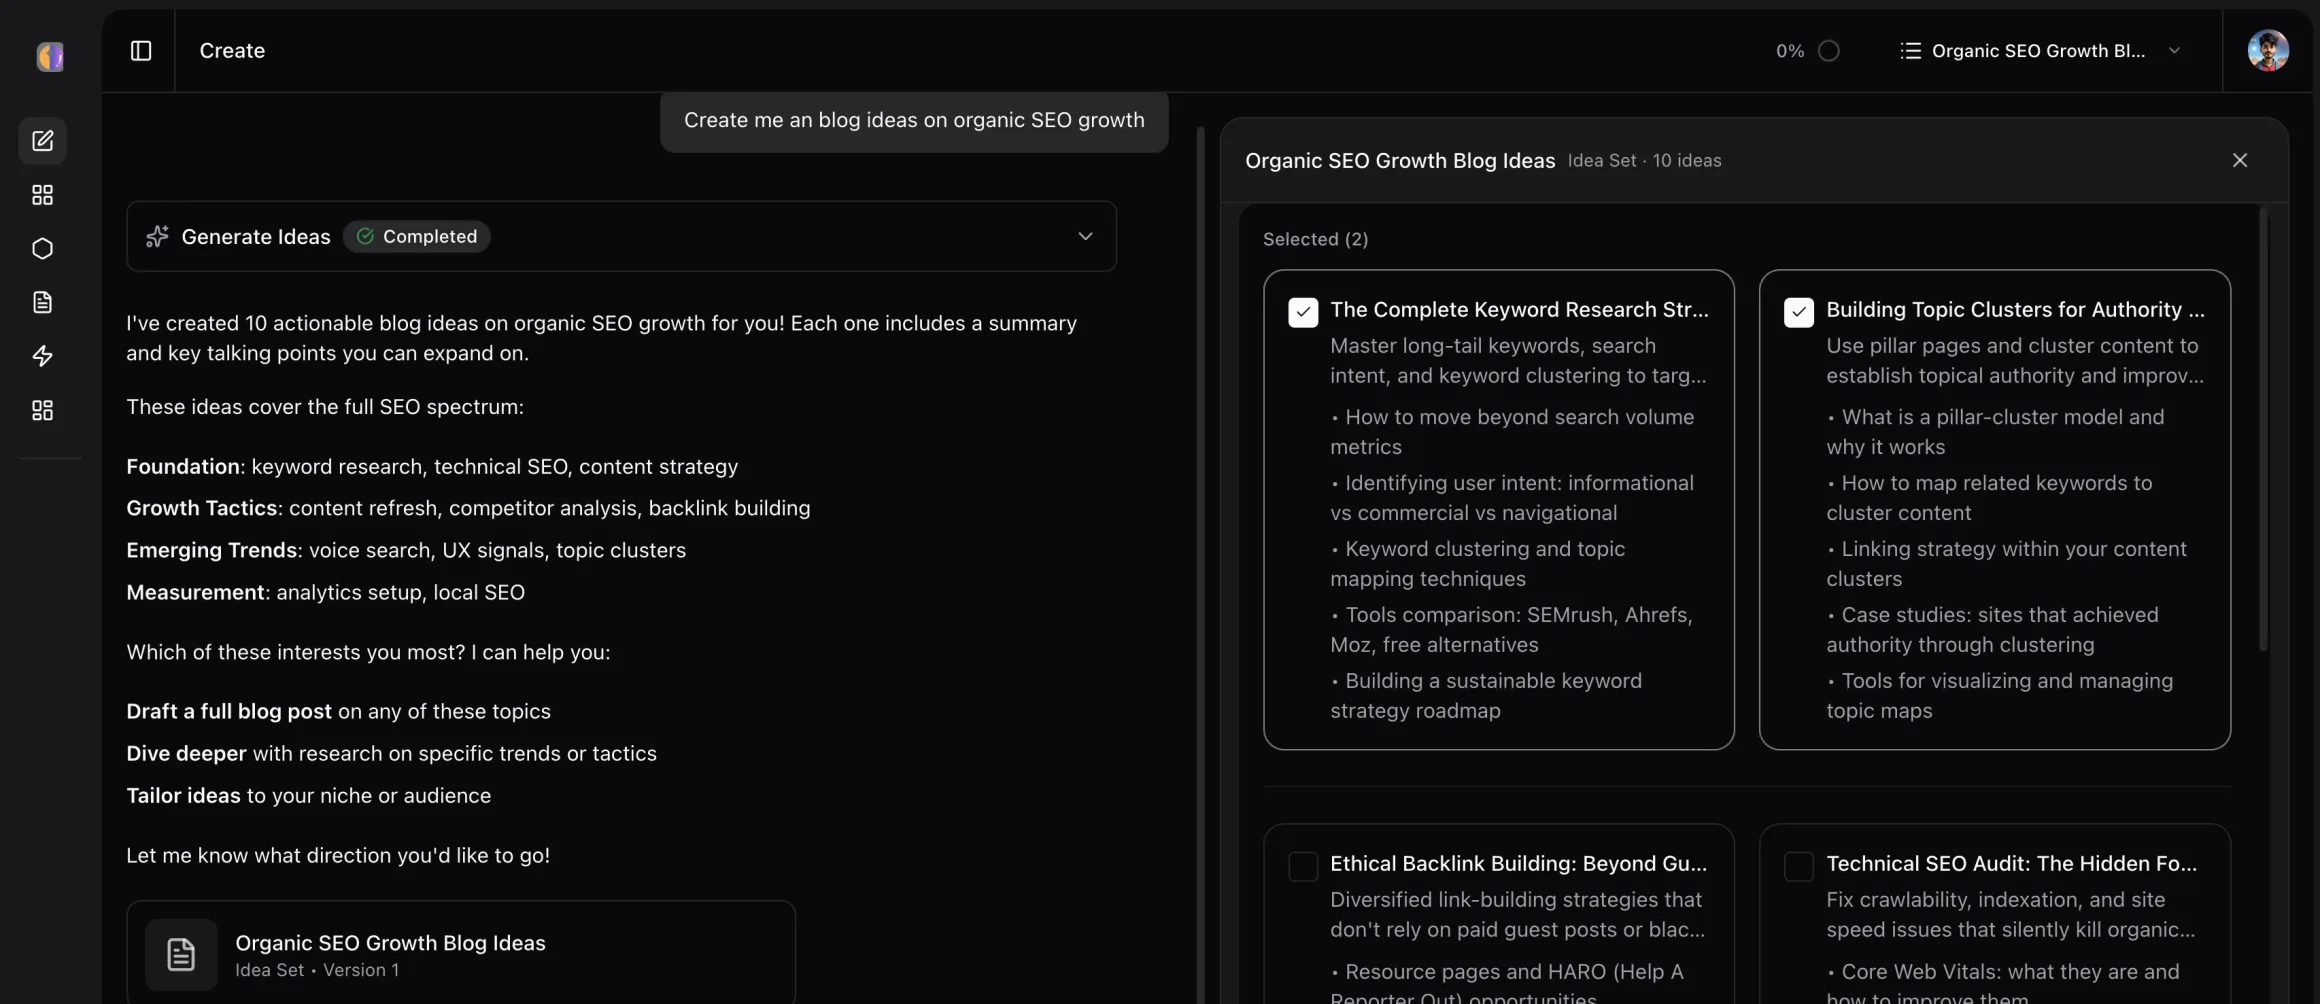Click Let me know what direction line

338,856
